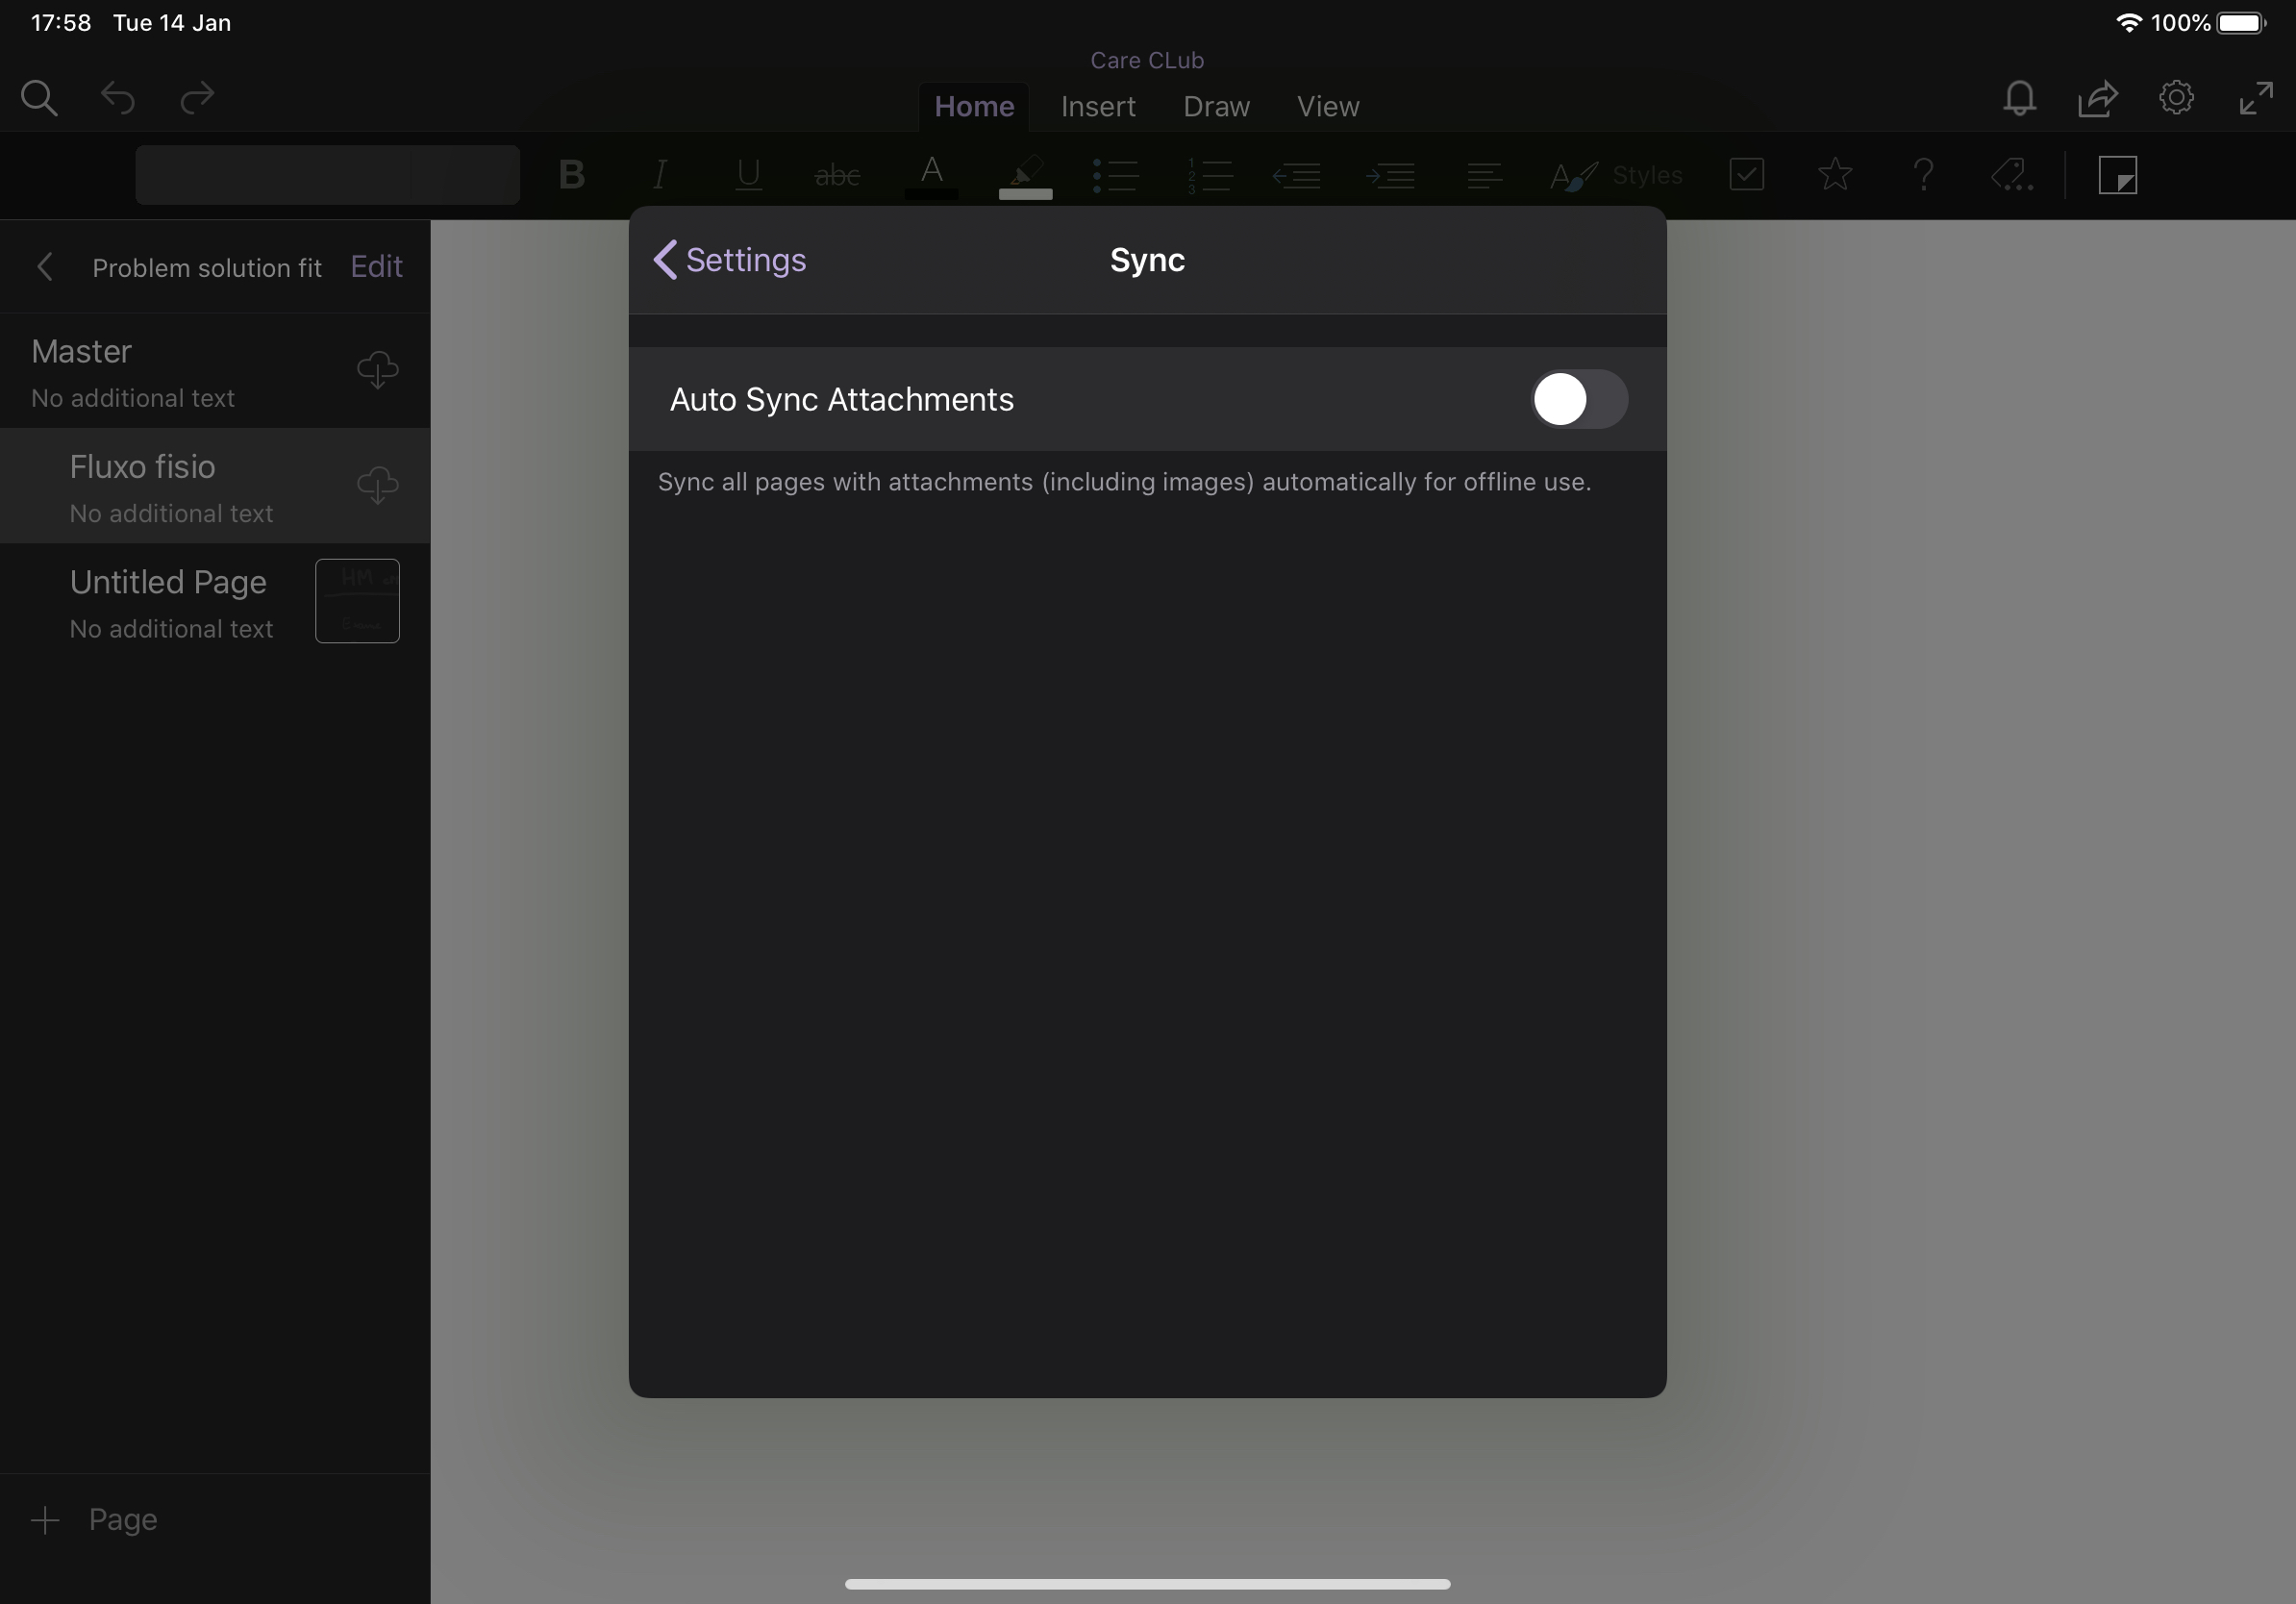The height and width of the screenshot is (1604, 2296).
Task: Toggle Auto Sync Attachments switch
Action: tap(1579, 399)
